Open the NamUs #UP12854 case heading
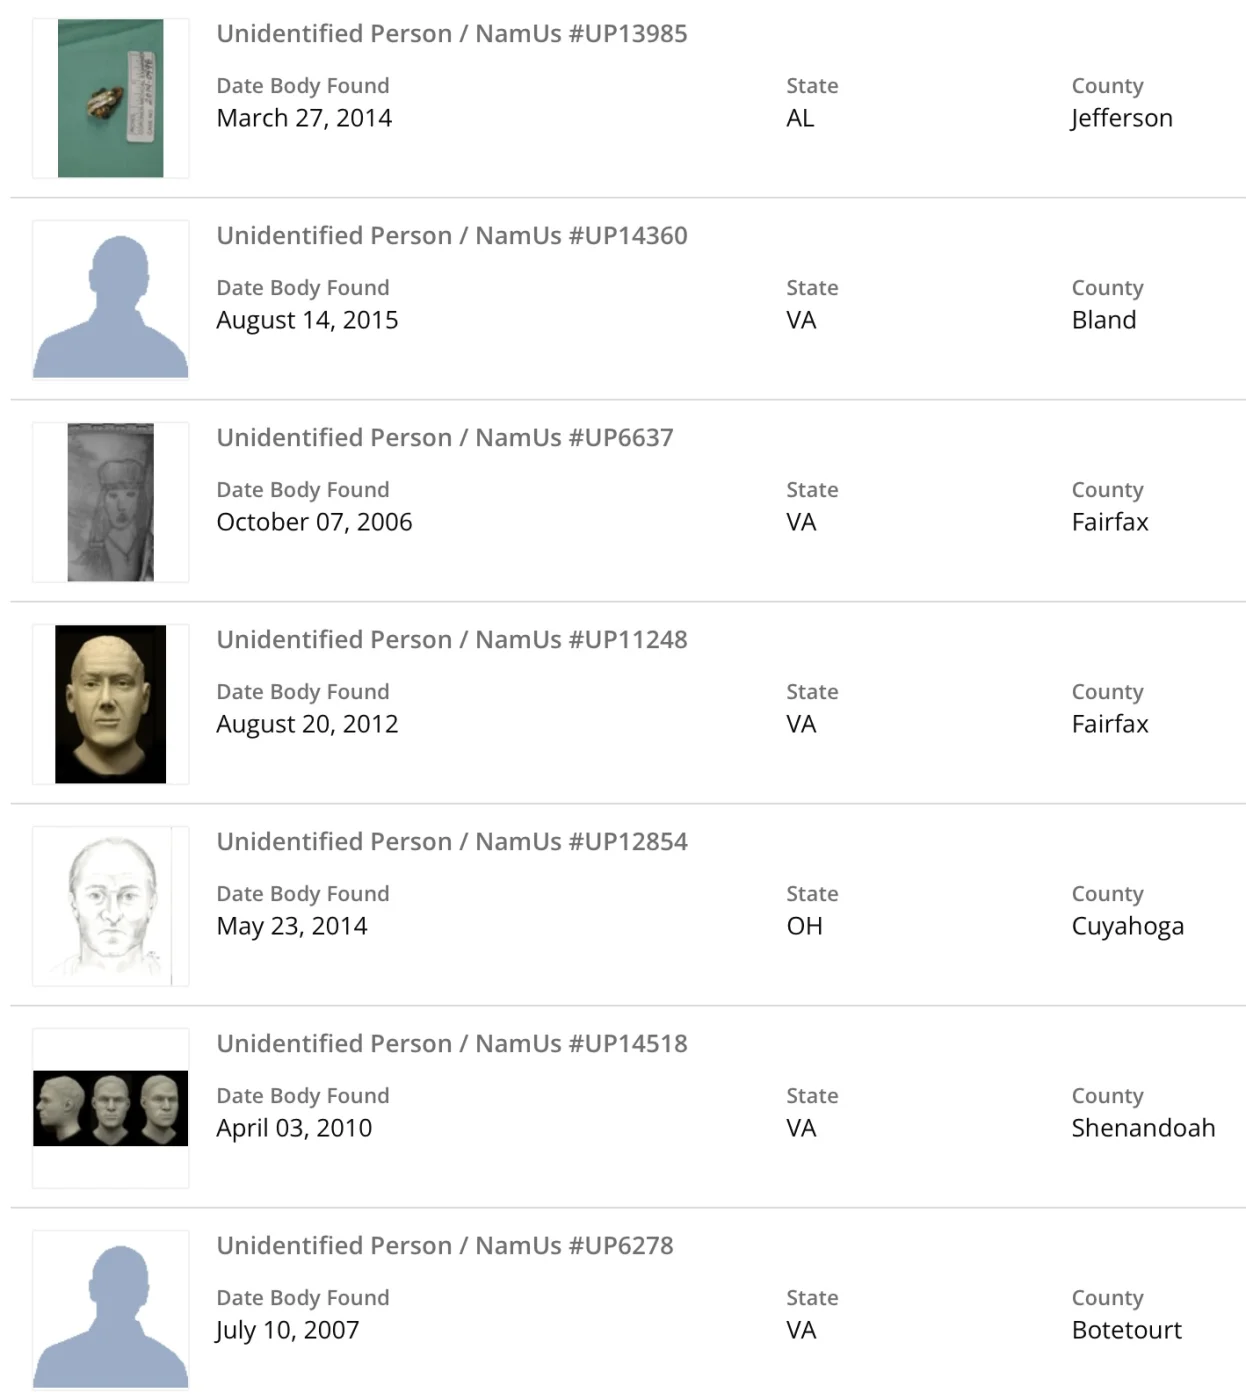The image size is (1246, 1400). coord(452,842)
